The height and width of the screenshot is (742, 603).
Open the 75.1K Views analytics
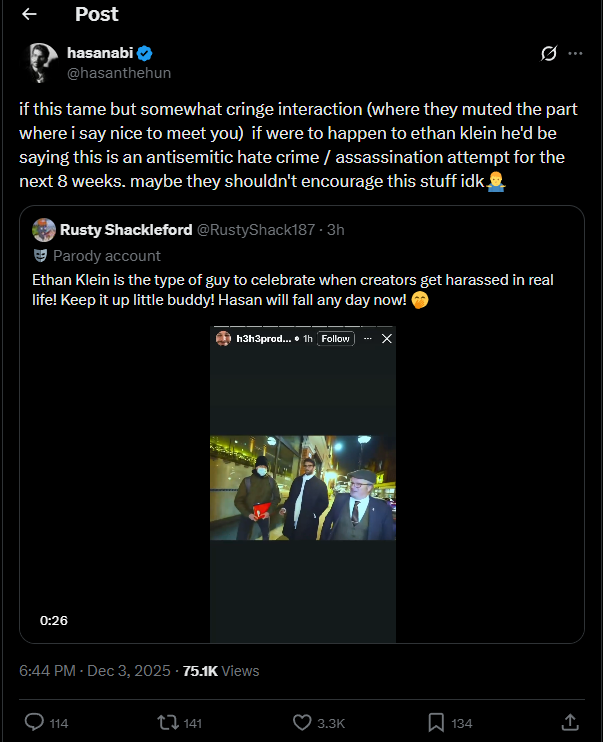pyautogui.click(x=221, y=671)
